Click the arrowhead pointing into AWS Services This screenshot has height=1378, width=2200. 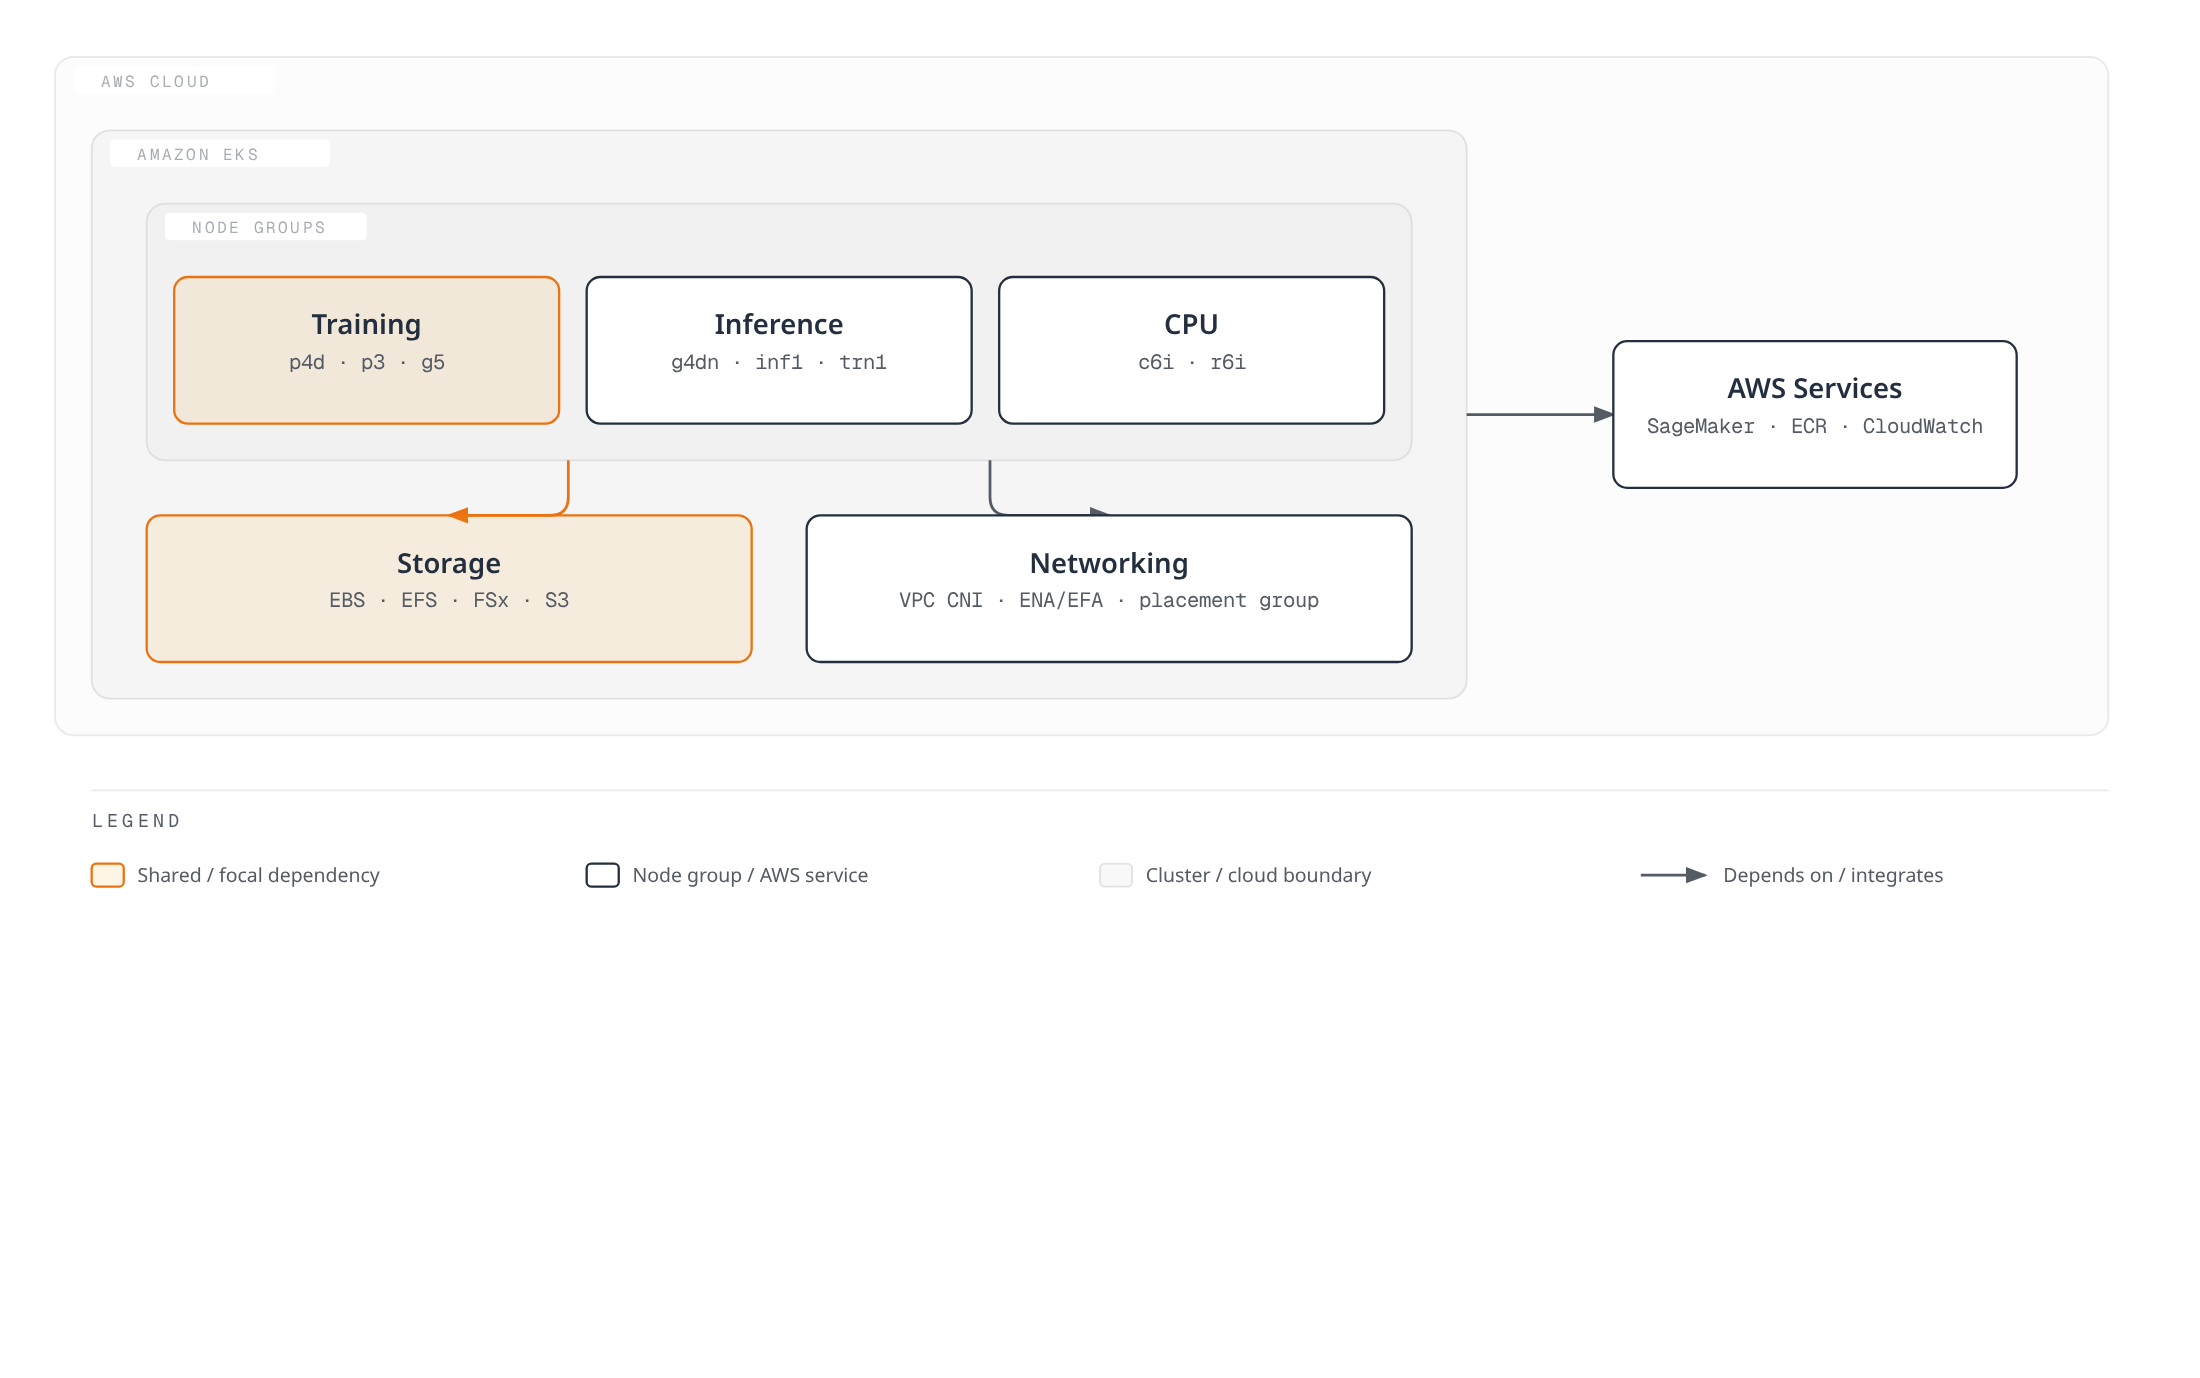click(1603, 414)
